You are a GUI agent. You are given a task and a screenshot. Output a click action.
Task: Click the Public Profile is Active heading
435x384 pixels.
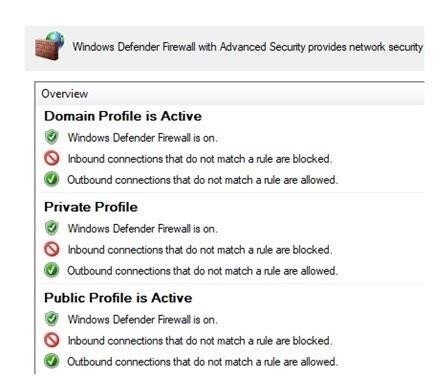[x=118, y=298]
